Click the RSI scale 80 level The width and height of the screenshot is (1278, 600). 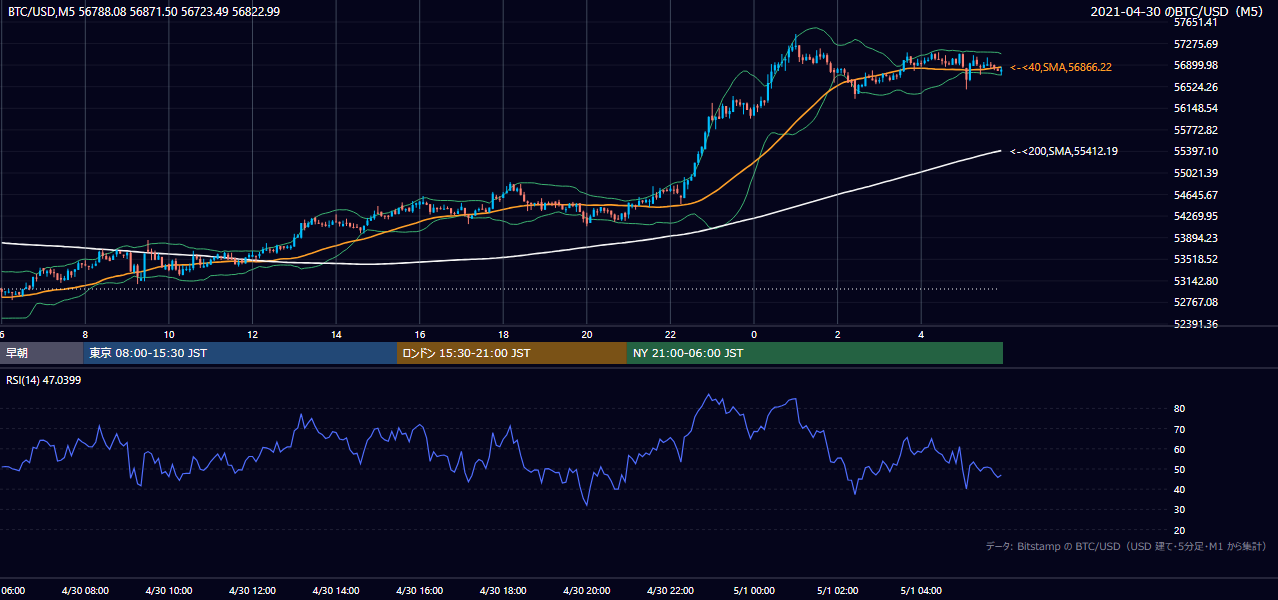coord(1180,409)
